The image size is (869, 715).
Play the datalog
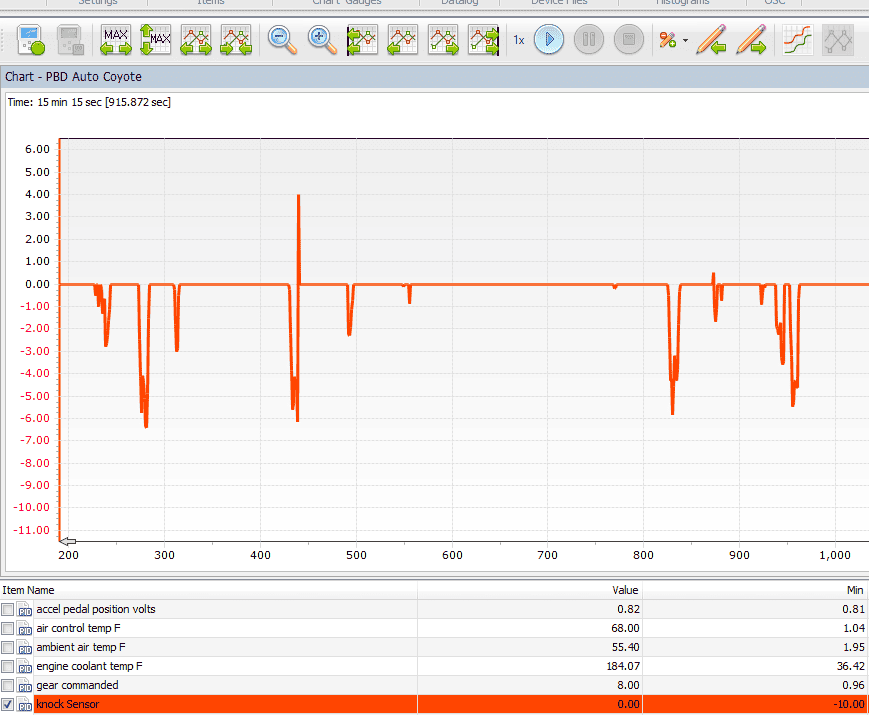pos(549,39)
